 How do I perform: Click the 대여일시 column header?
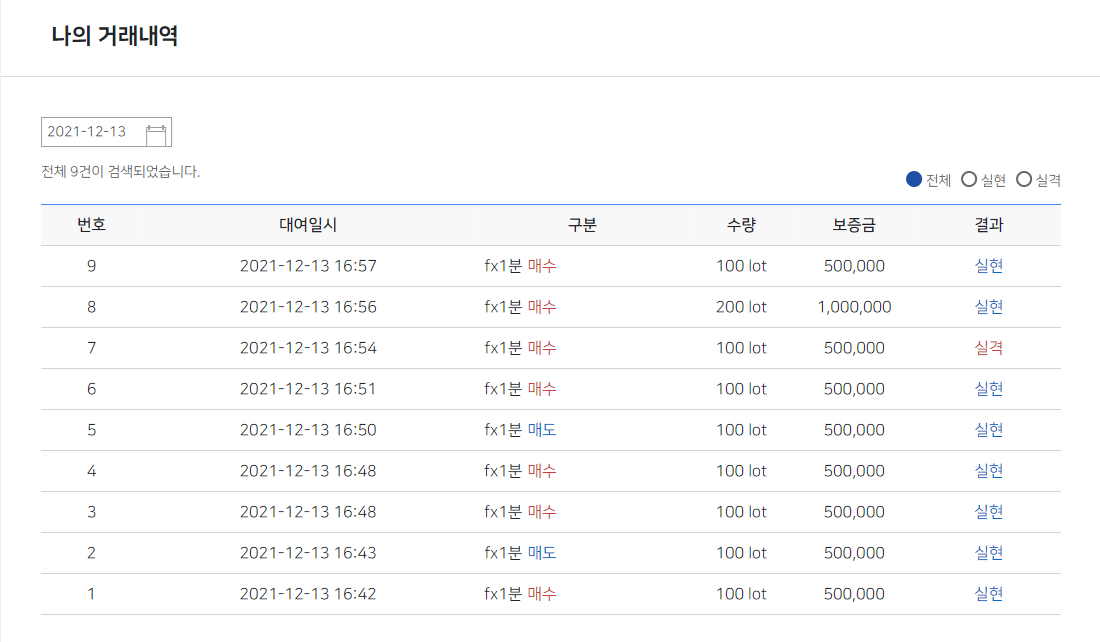308,225
